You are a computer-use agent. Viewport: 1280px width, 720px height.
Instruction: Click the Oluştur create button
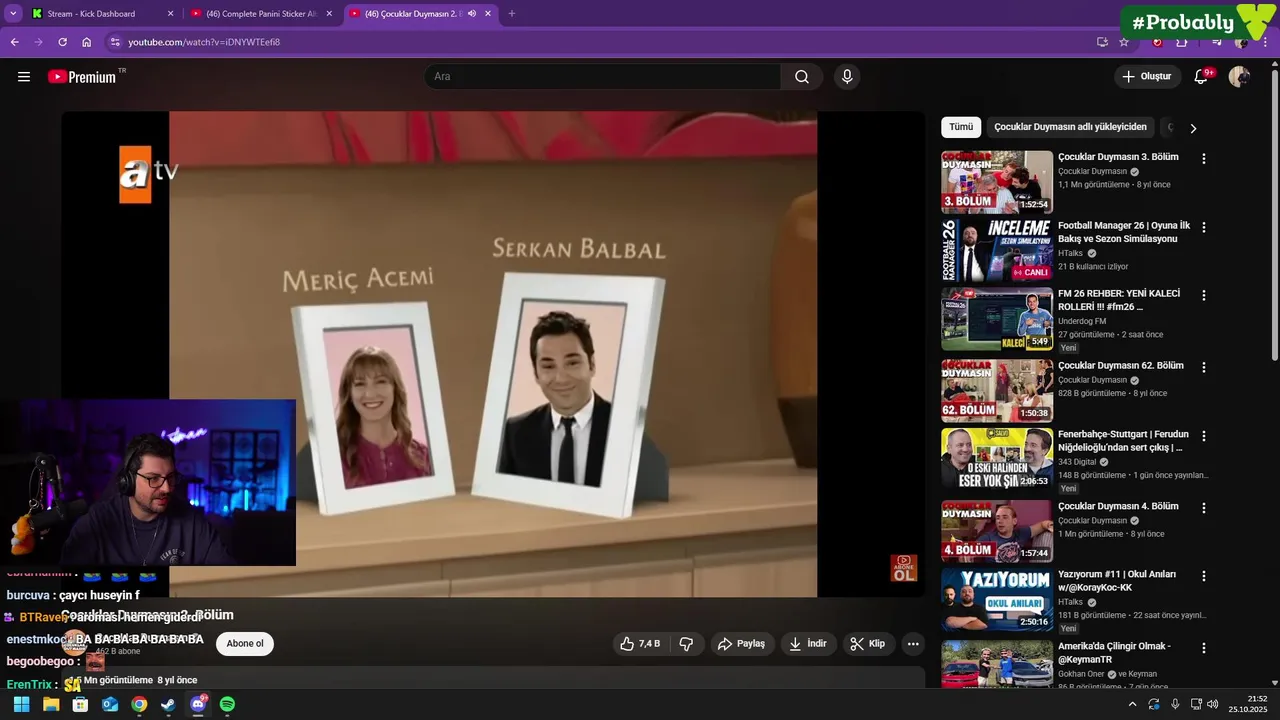coord(1146,77)
